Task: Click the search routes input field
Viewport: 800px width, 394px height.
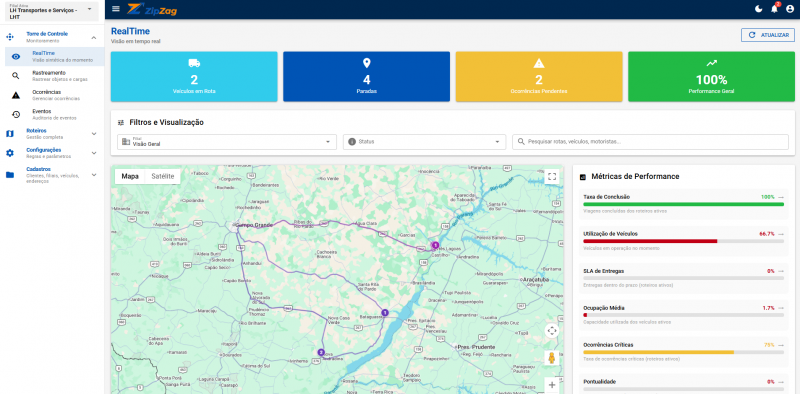Action: coord(651,142)
